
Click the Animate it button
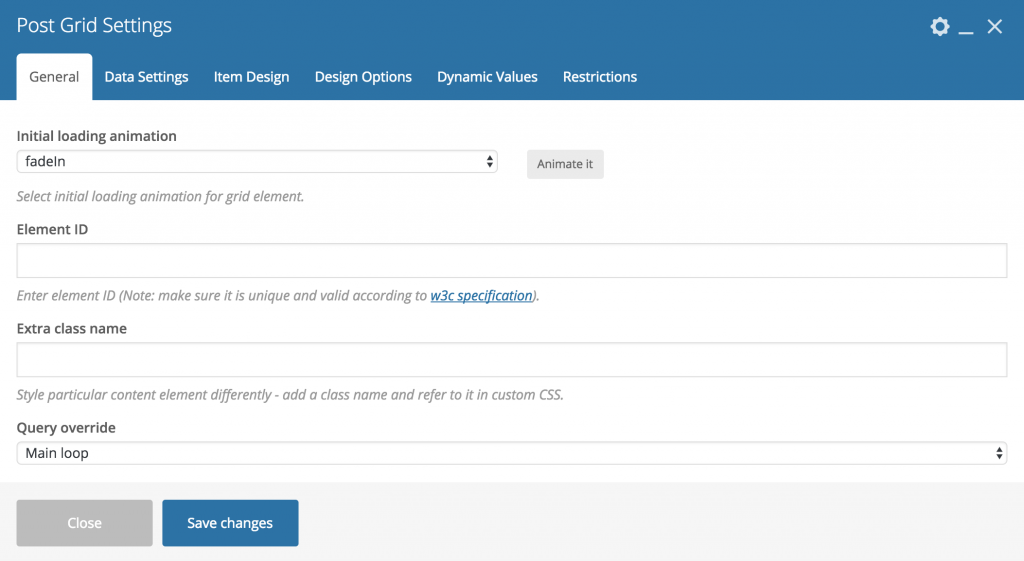tap(566, 164)
